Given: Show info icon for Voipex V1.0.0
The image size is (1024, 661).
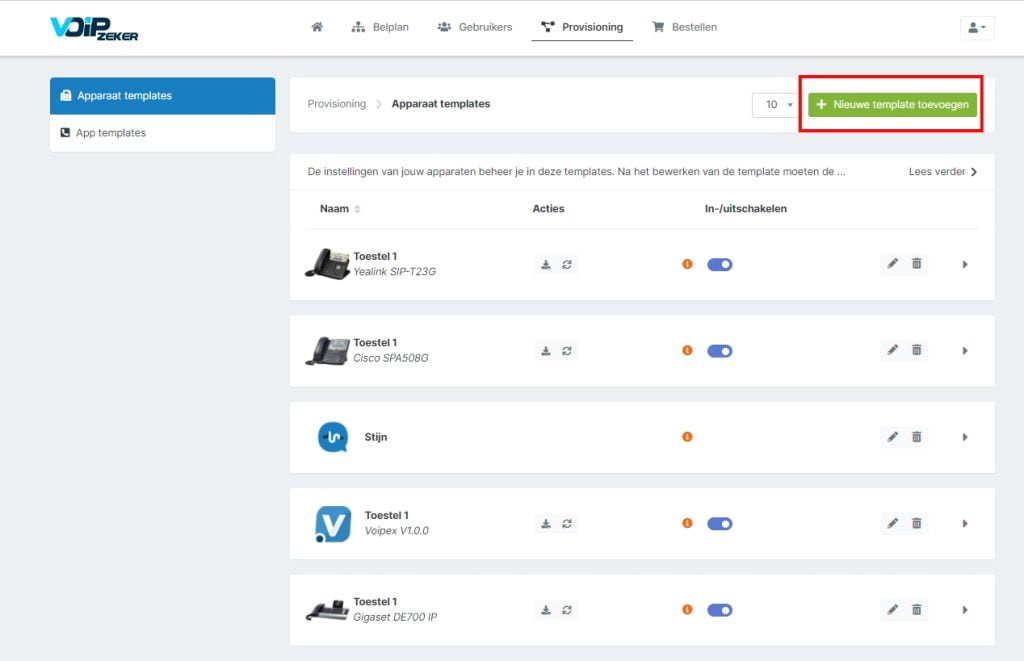Looking at the screenshot, I should [687, 523].
